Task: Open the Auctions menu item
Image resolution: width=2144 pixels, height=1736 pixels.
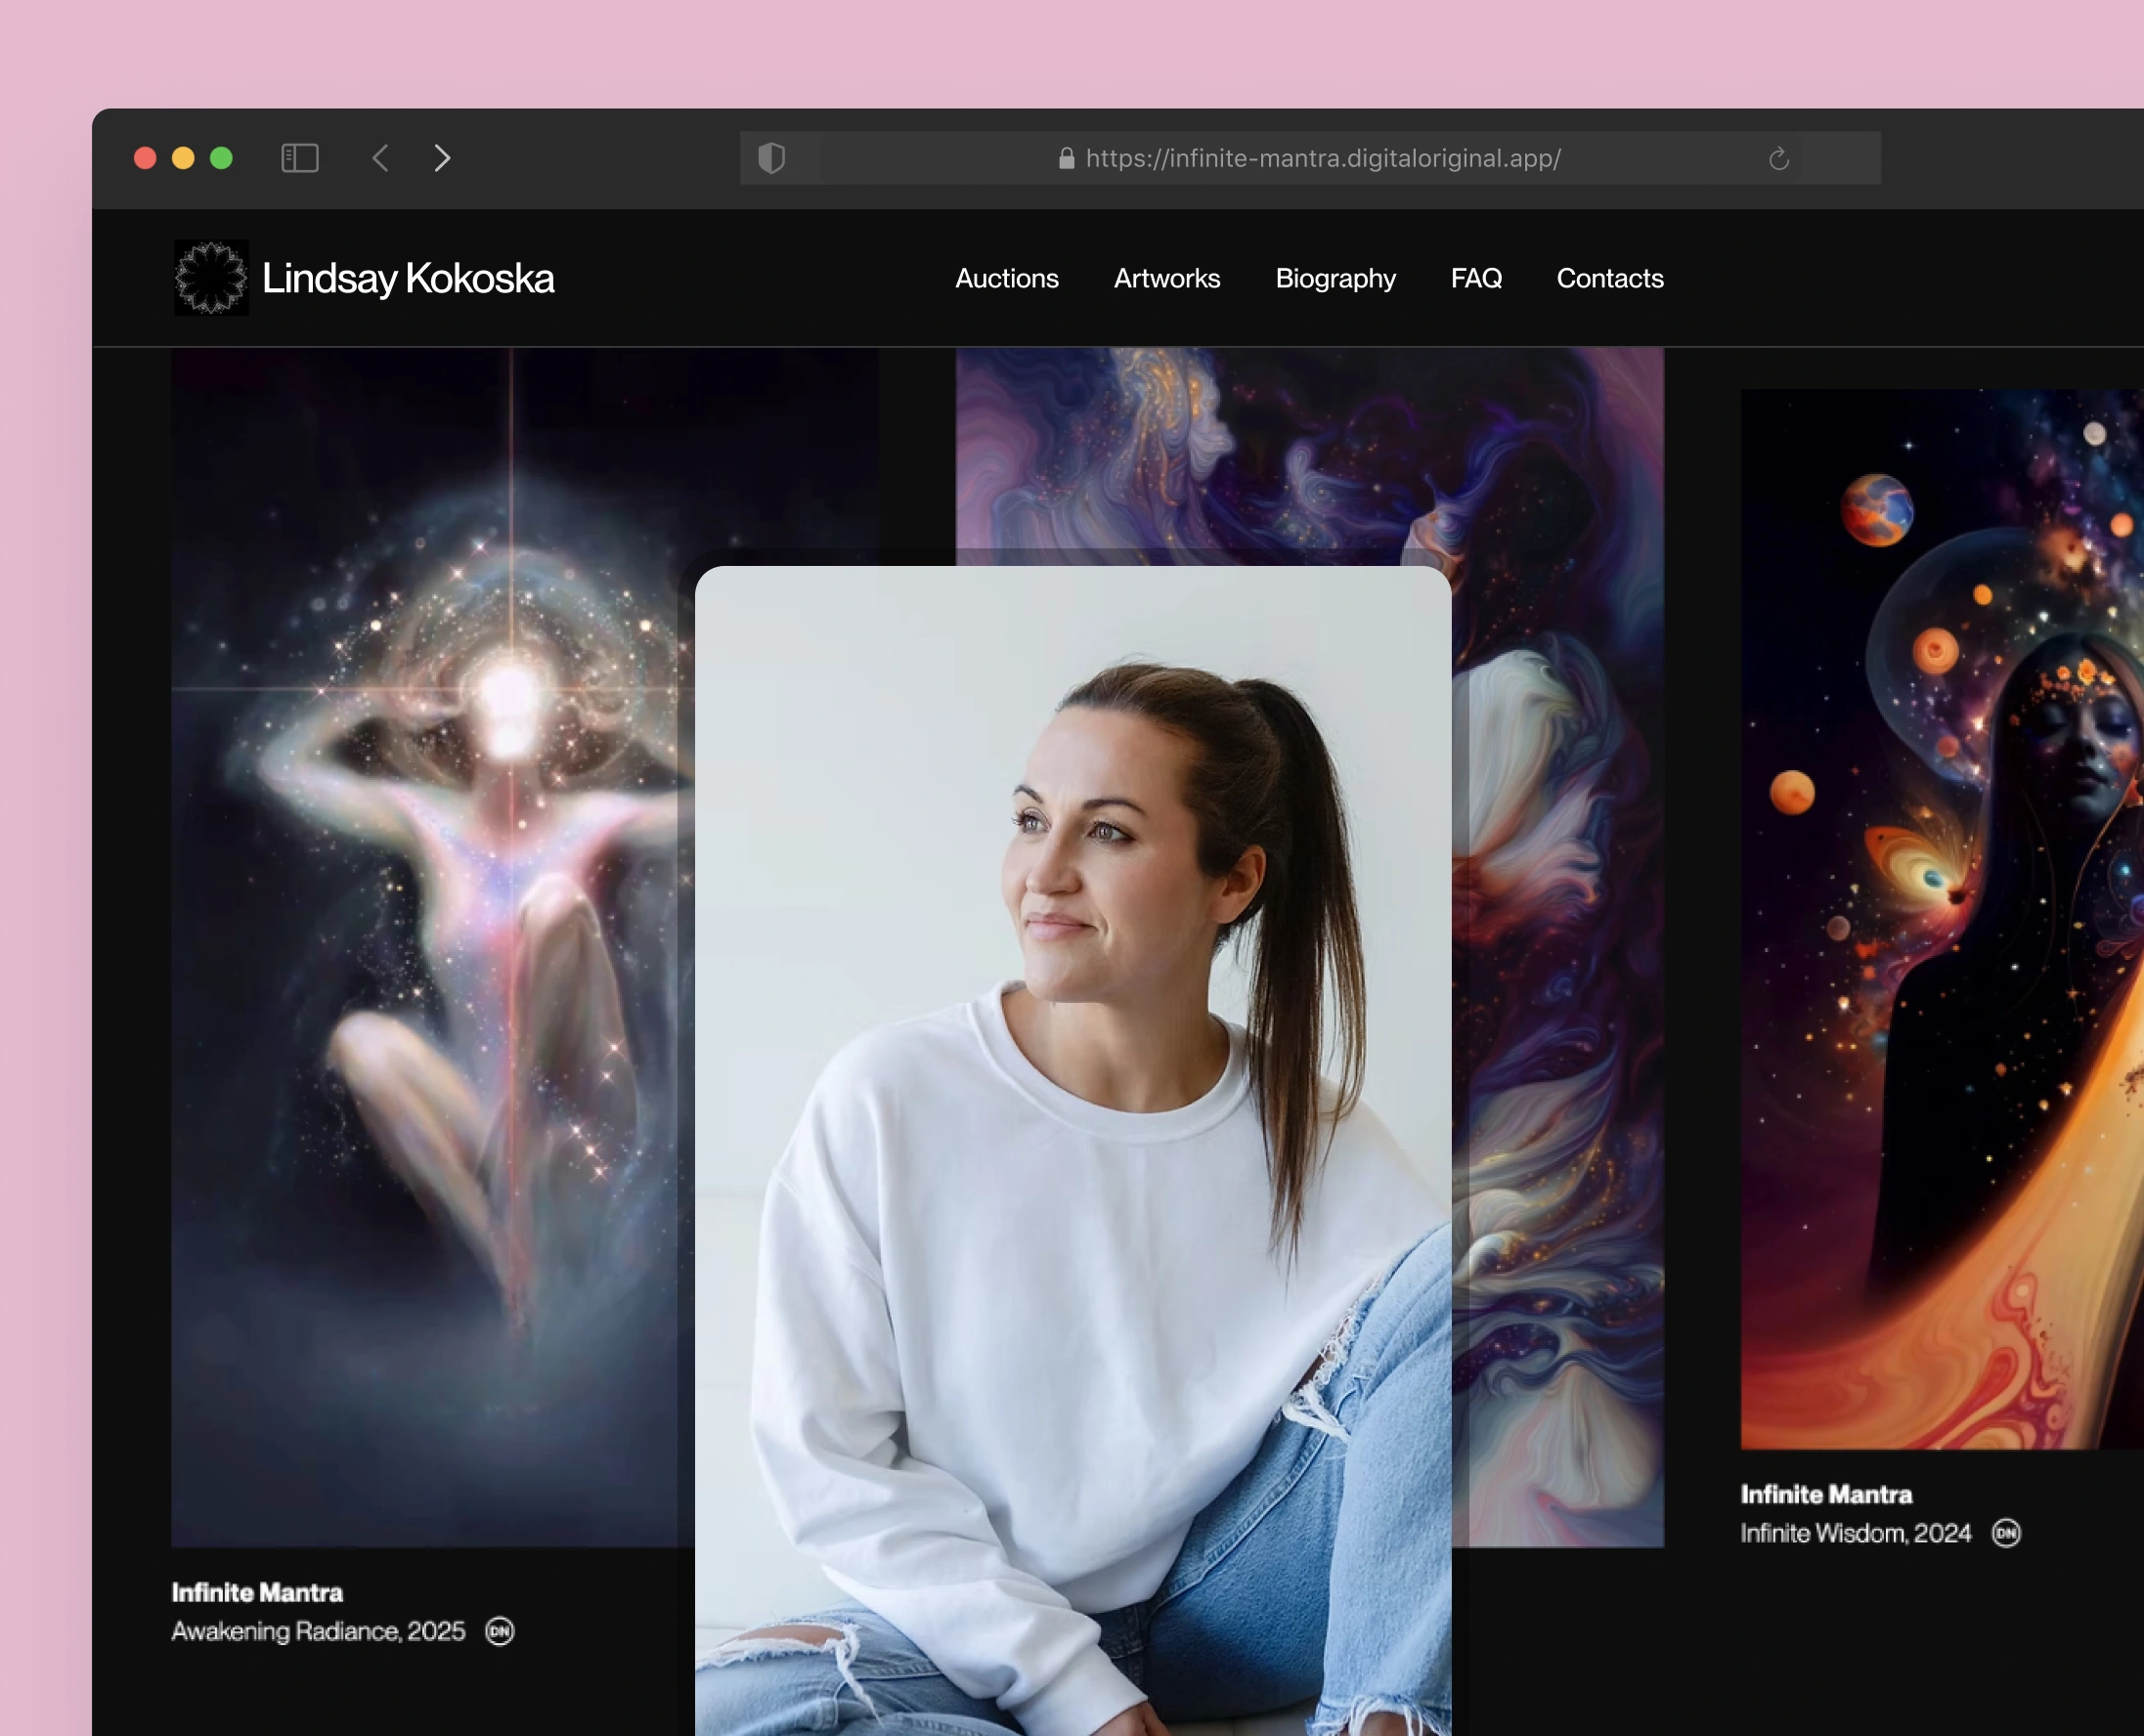Action: [x=1006, y=278]
